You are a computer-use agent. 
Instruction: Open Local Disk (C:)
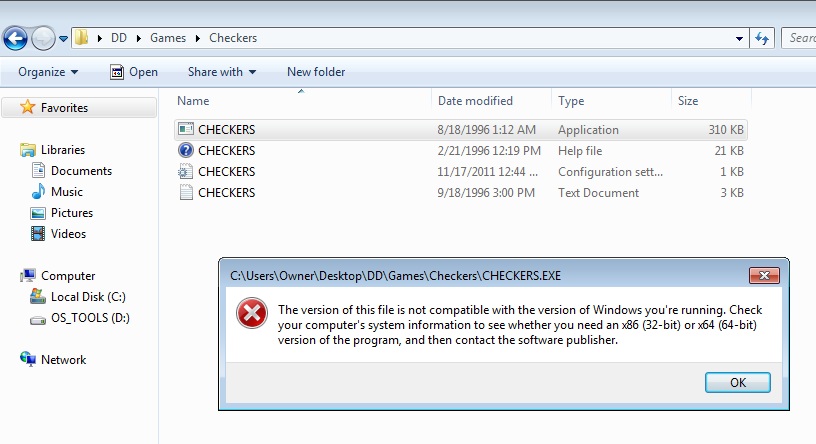coord(88,297)
